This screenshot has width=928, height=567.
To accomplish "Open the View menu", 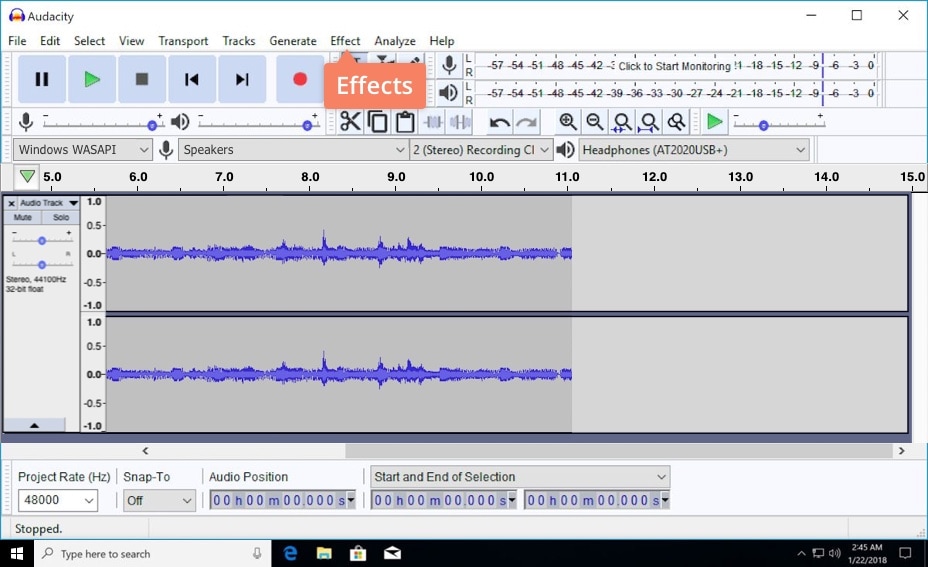I will point(131,41).
